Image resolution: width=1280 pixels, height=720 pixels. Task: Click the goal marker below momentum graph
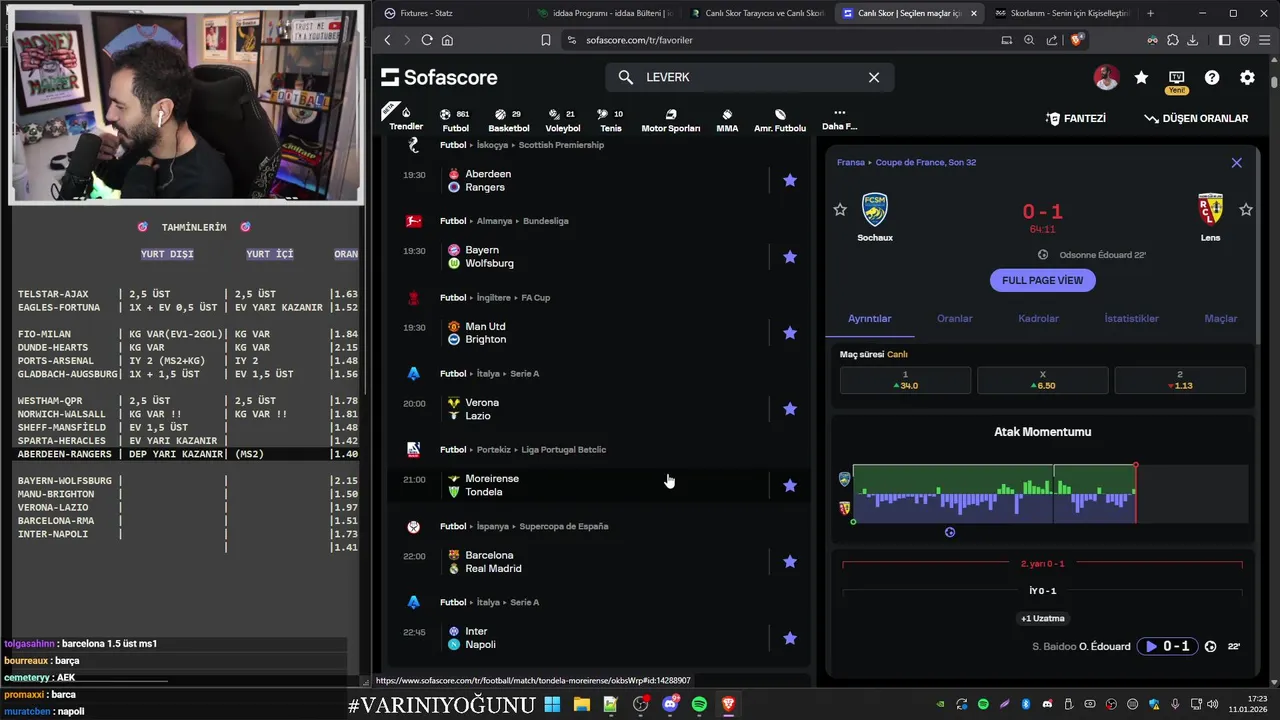click(x=950, y=532)
